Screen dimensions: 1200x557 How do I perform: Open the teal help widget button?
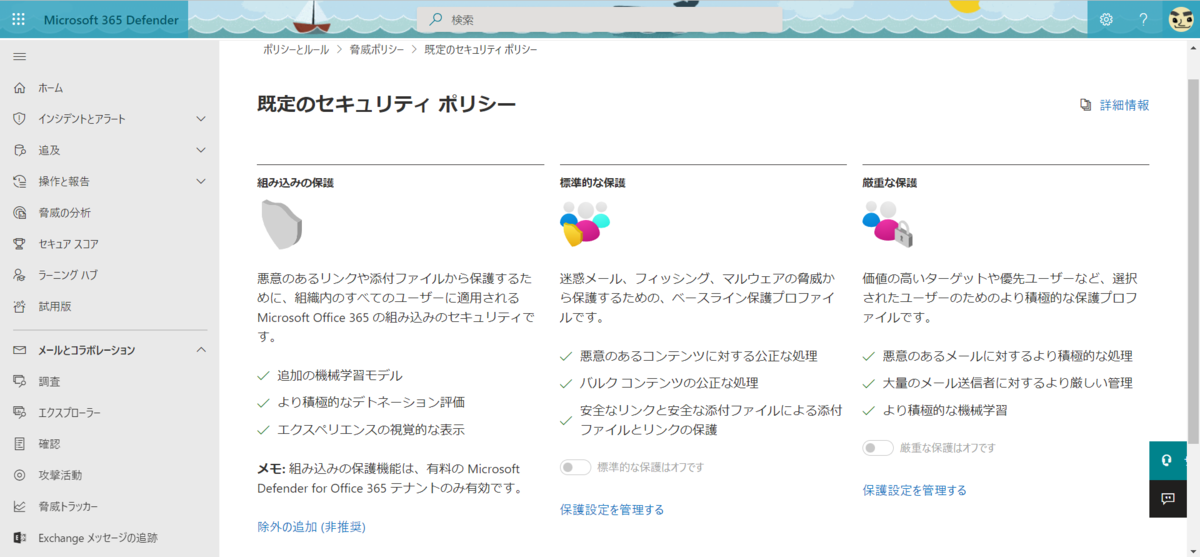1167,461
